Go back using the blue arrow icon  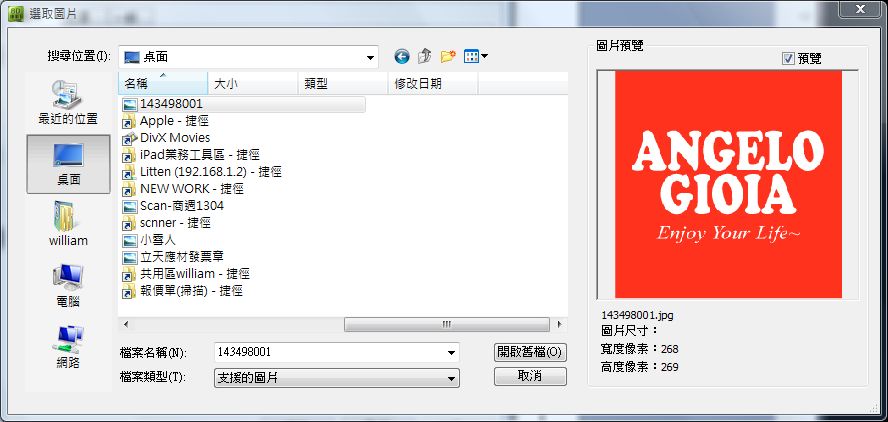[x=402, y=56]
